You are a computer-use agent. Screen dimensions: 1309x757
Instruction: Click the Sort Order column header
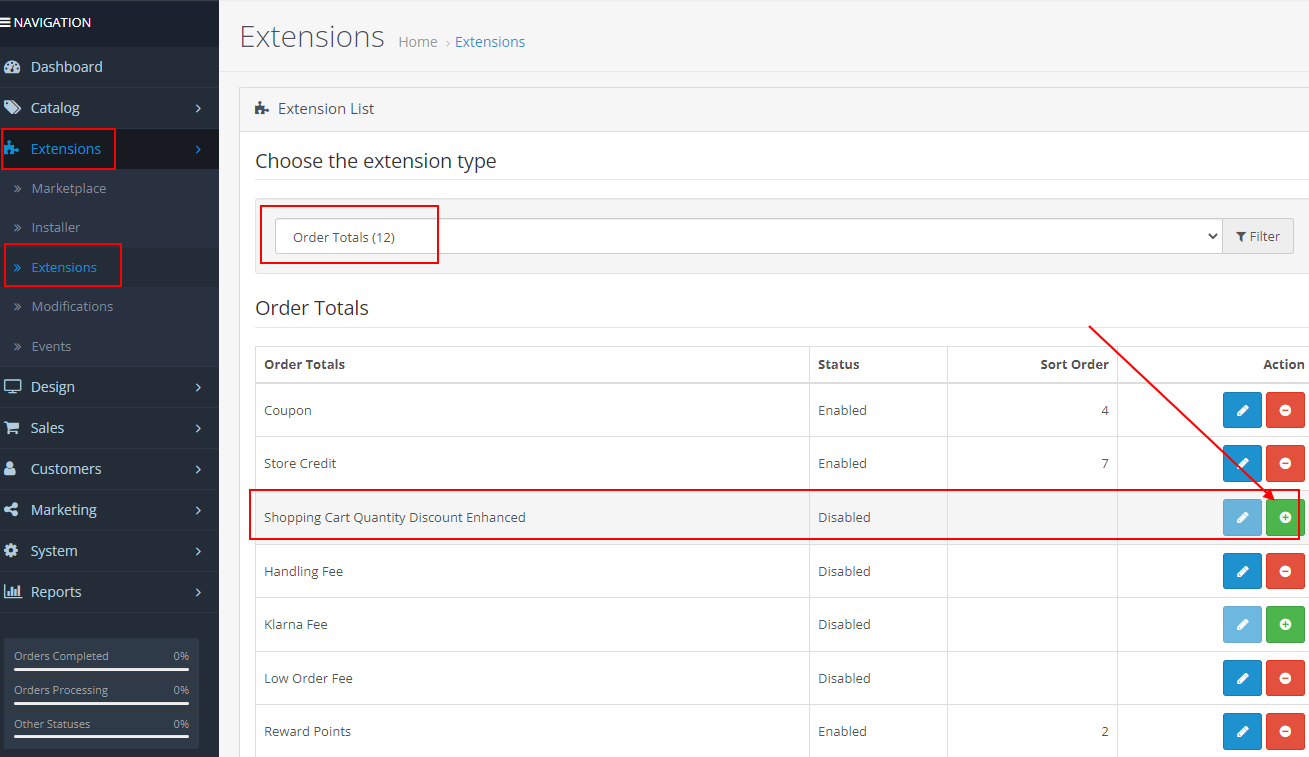tap(1074, 364)
